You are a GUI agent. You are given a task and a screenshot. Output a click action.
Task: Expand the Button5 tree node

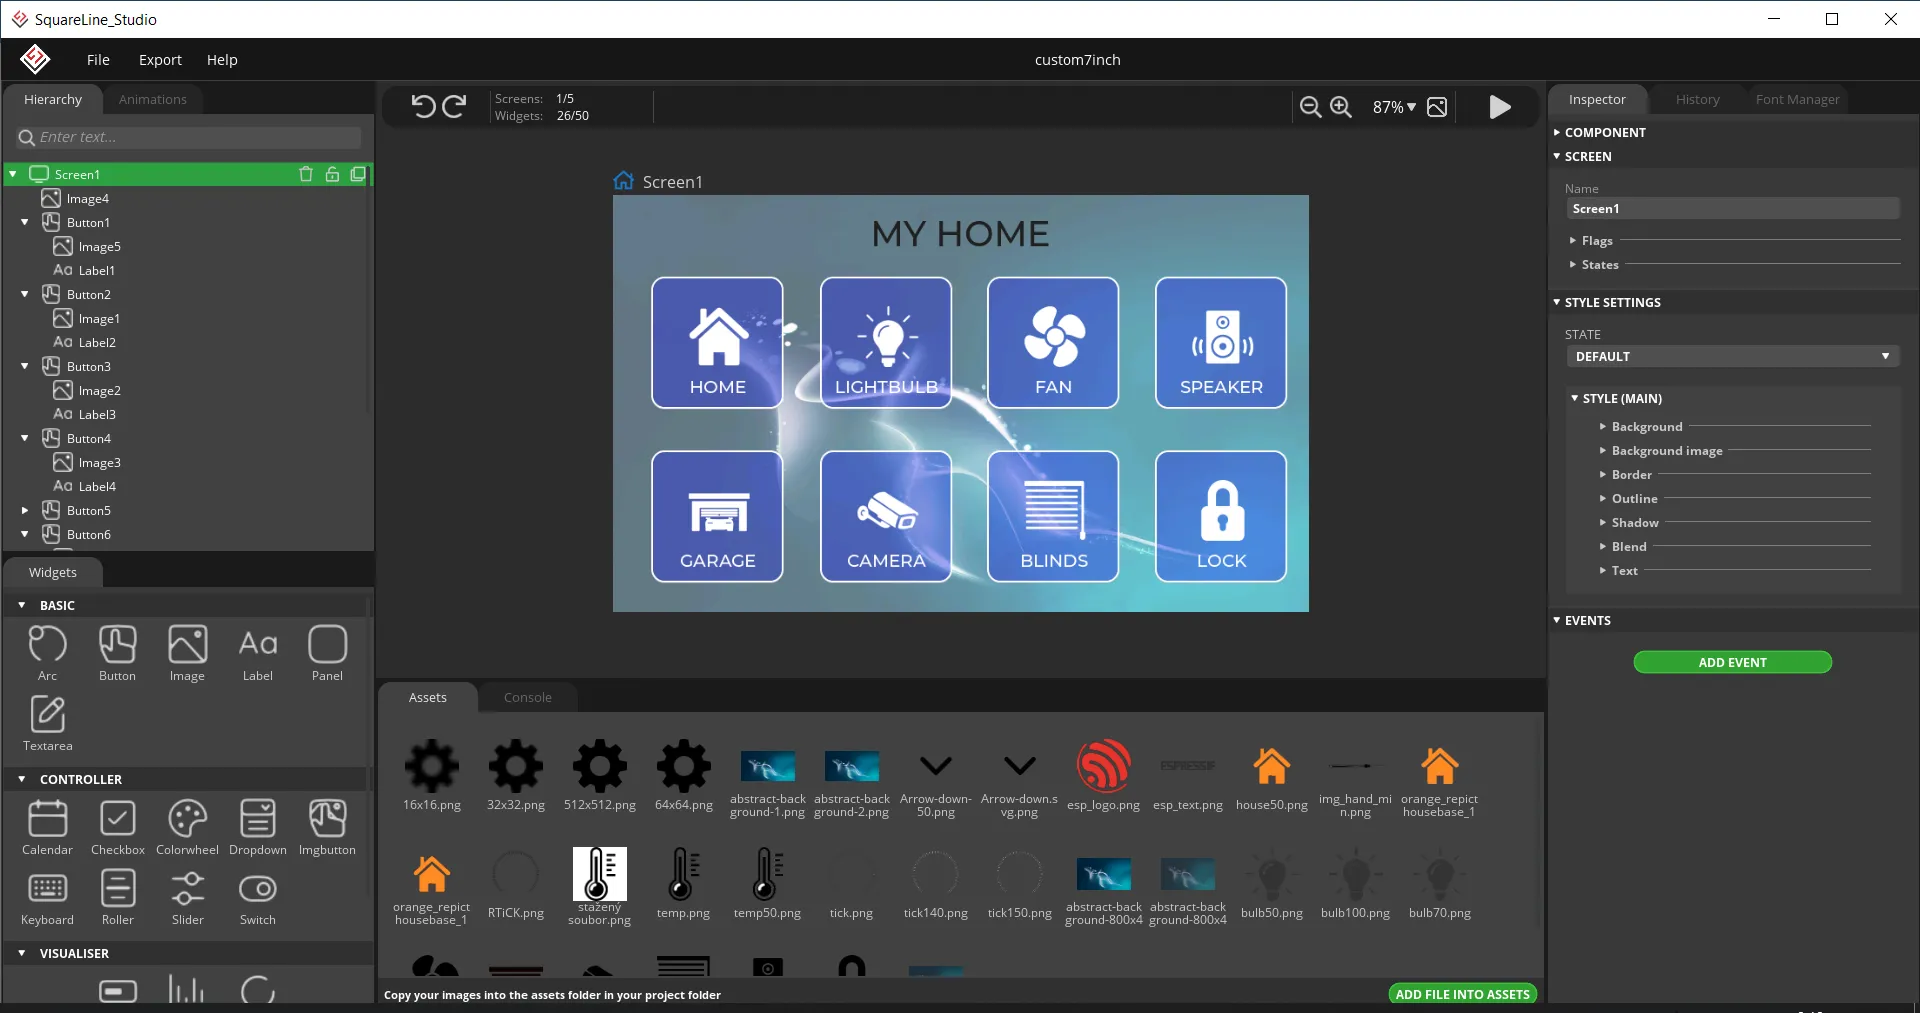[x=25, y=511]
